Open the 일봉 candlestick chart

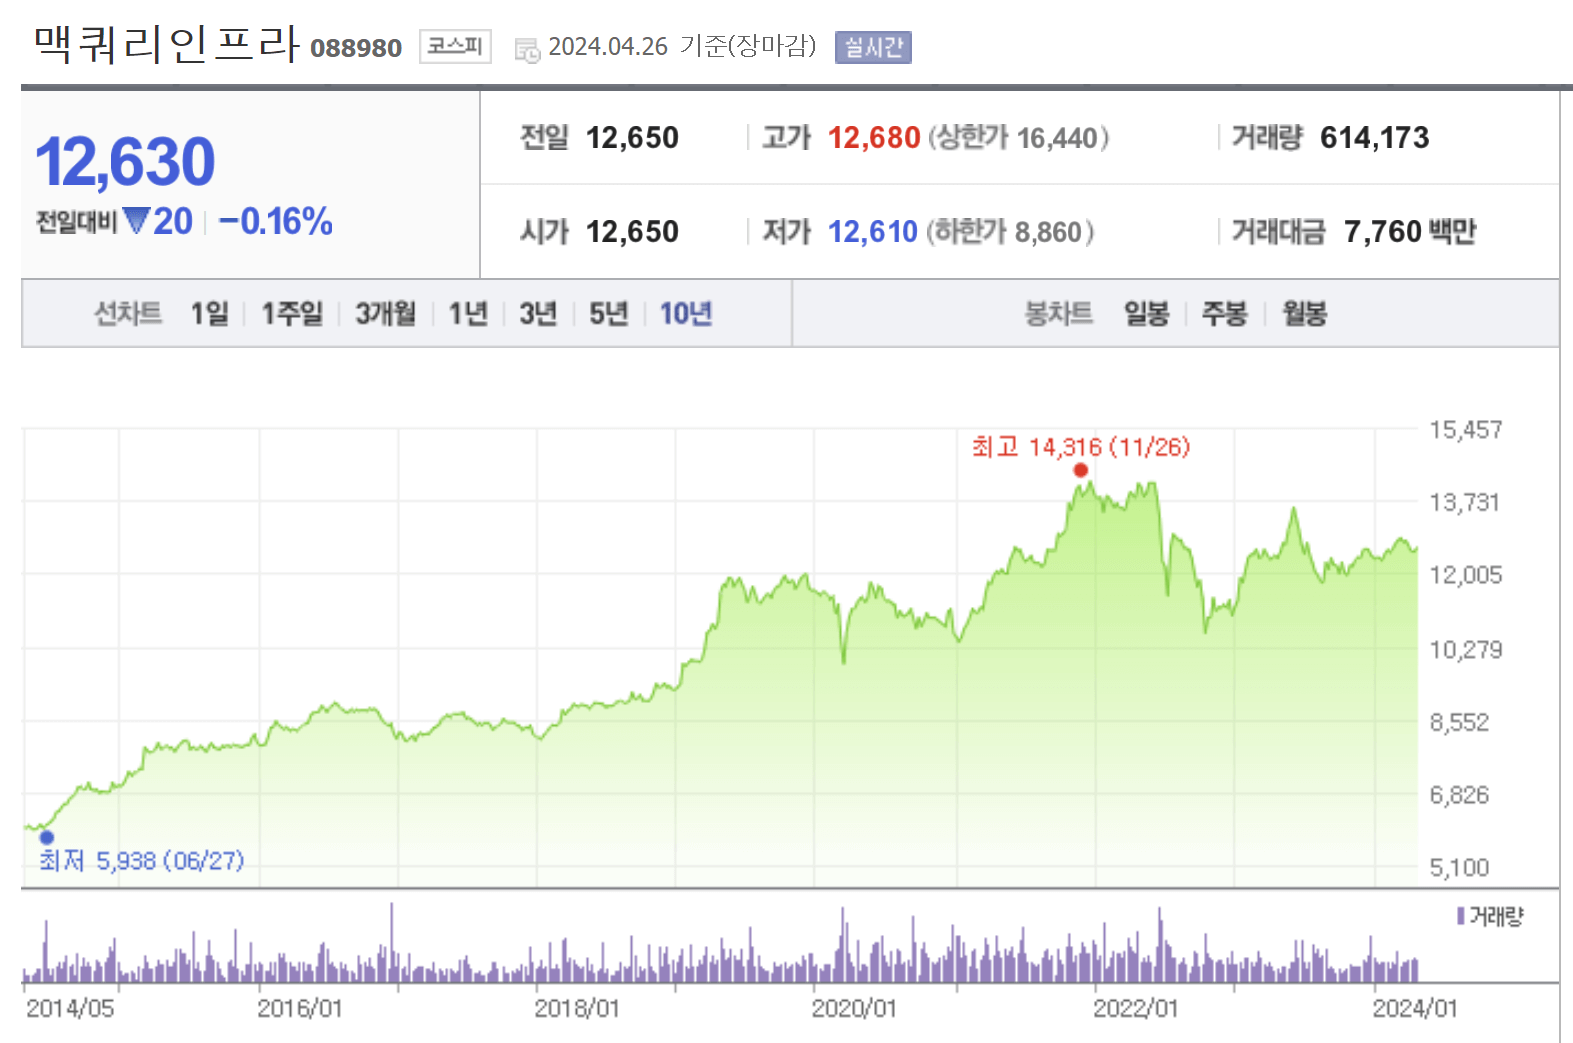point(1146,314)
